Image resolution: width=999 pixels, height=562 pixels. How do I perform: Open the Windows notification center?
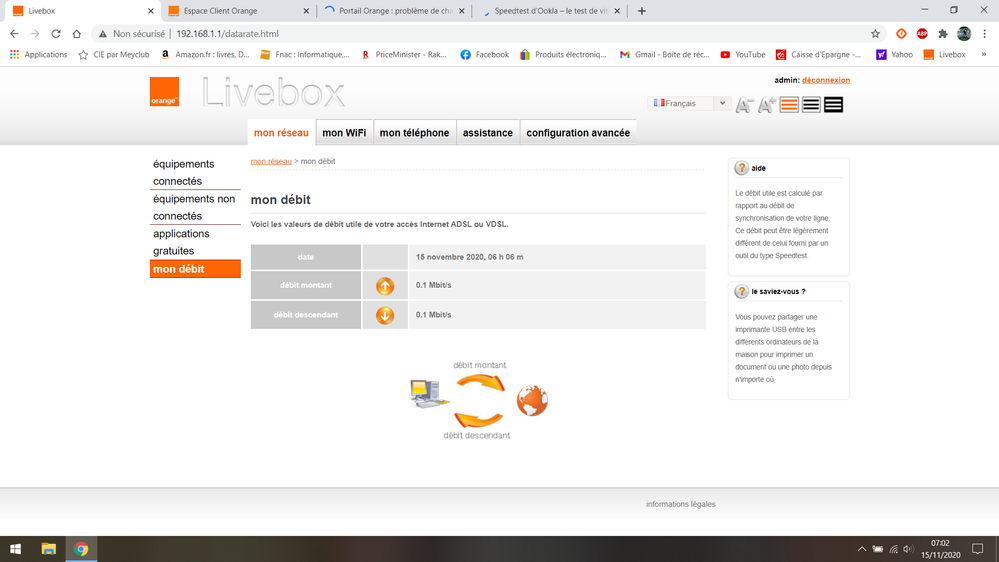click(977, 549)
